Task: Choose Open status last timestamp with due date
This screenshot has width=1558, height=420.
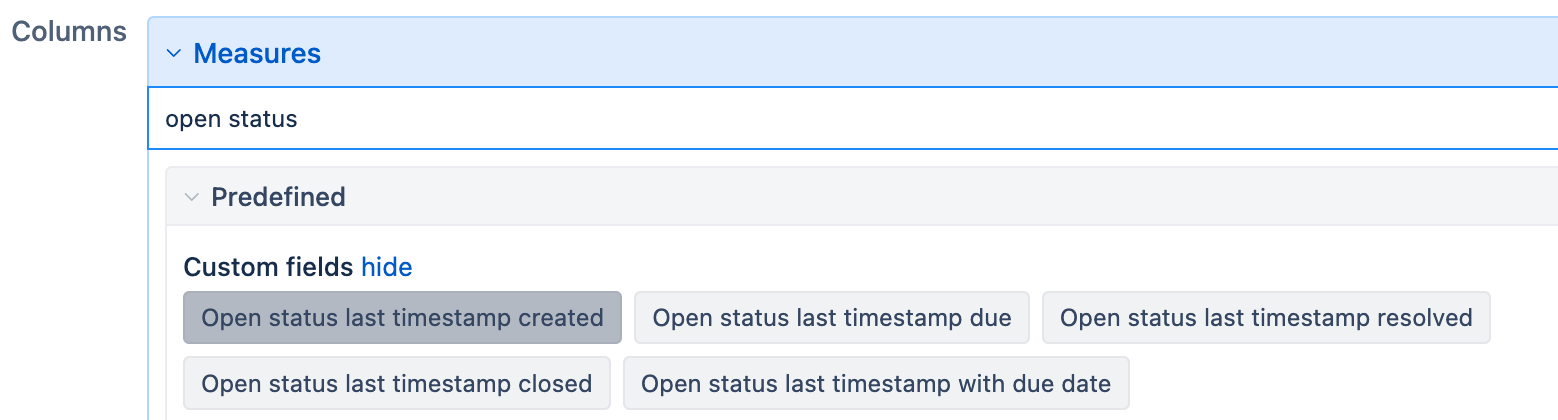Action: pos(875,383)
